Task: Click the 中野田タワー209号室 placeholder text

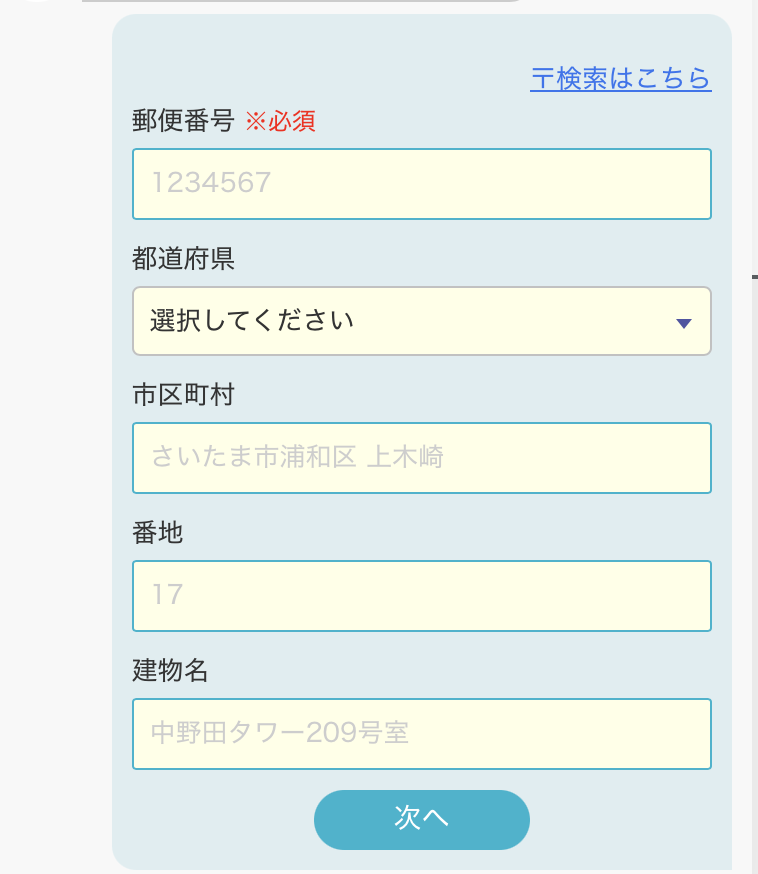Action: point(280,733)
